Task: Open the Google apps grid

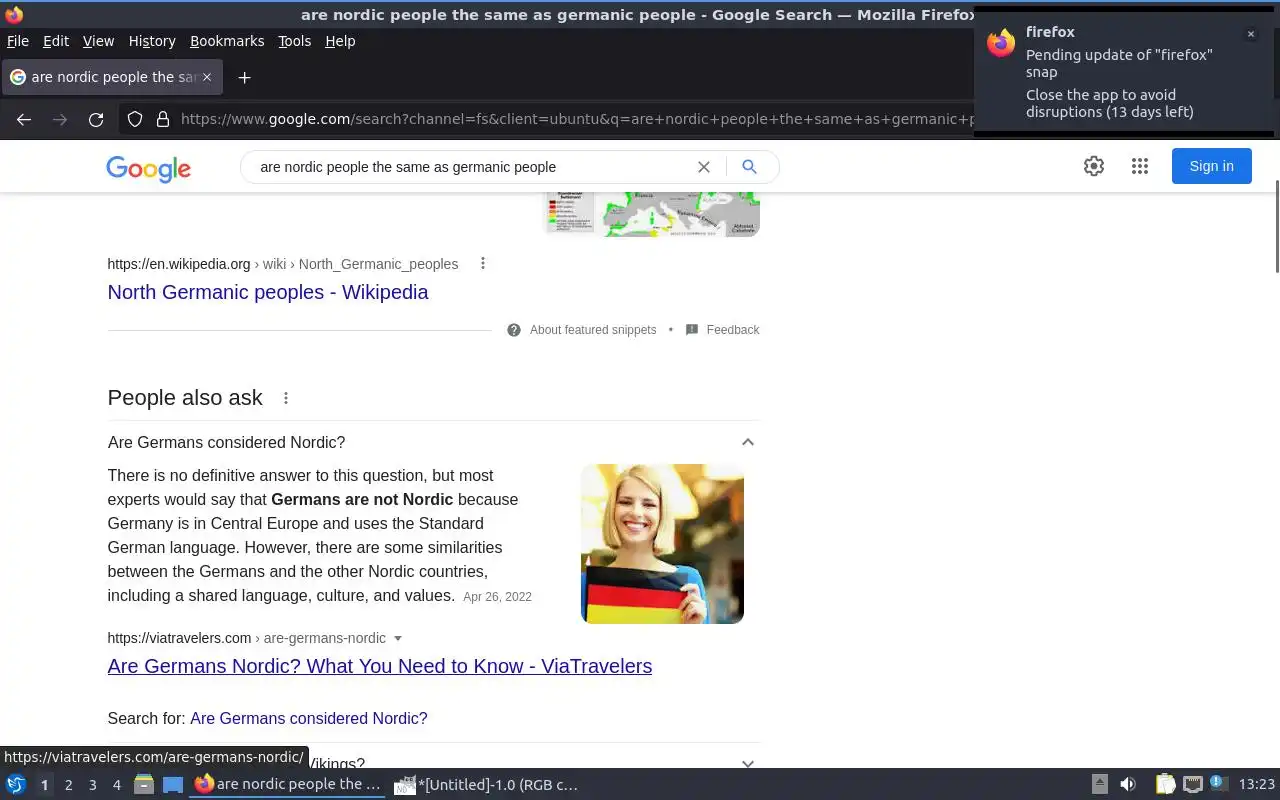Action: [x=1140, y=166]
